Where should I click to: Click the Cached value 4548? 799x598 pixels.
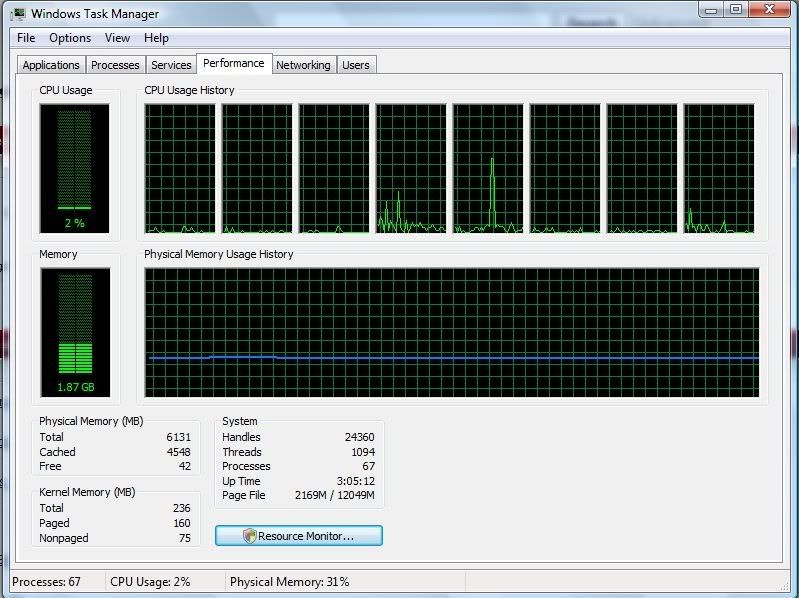pos(178,452)
